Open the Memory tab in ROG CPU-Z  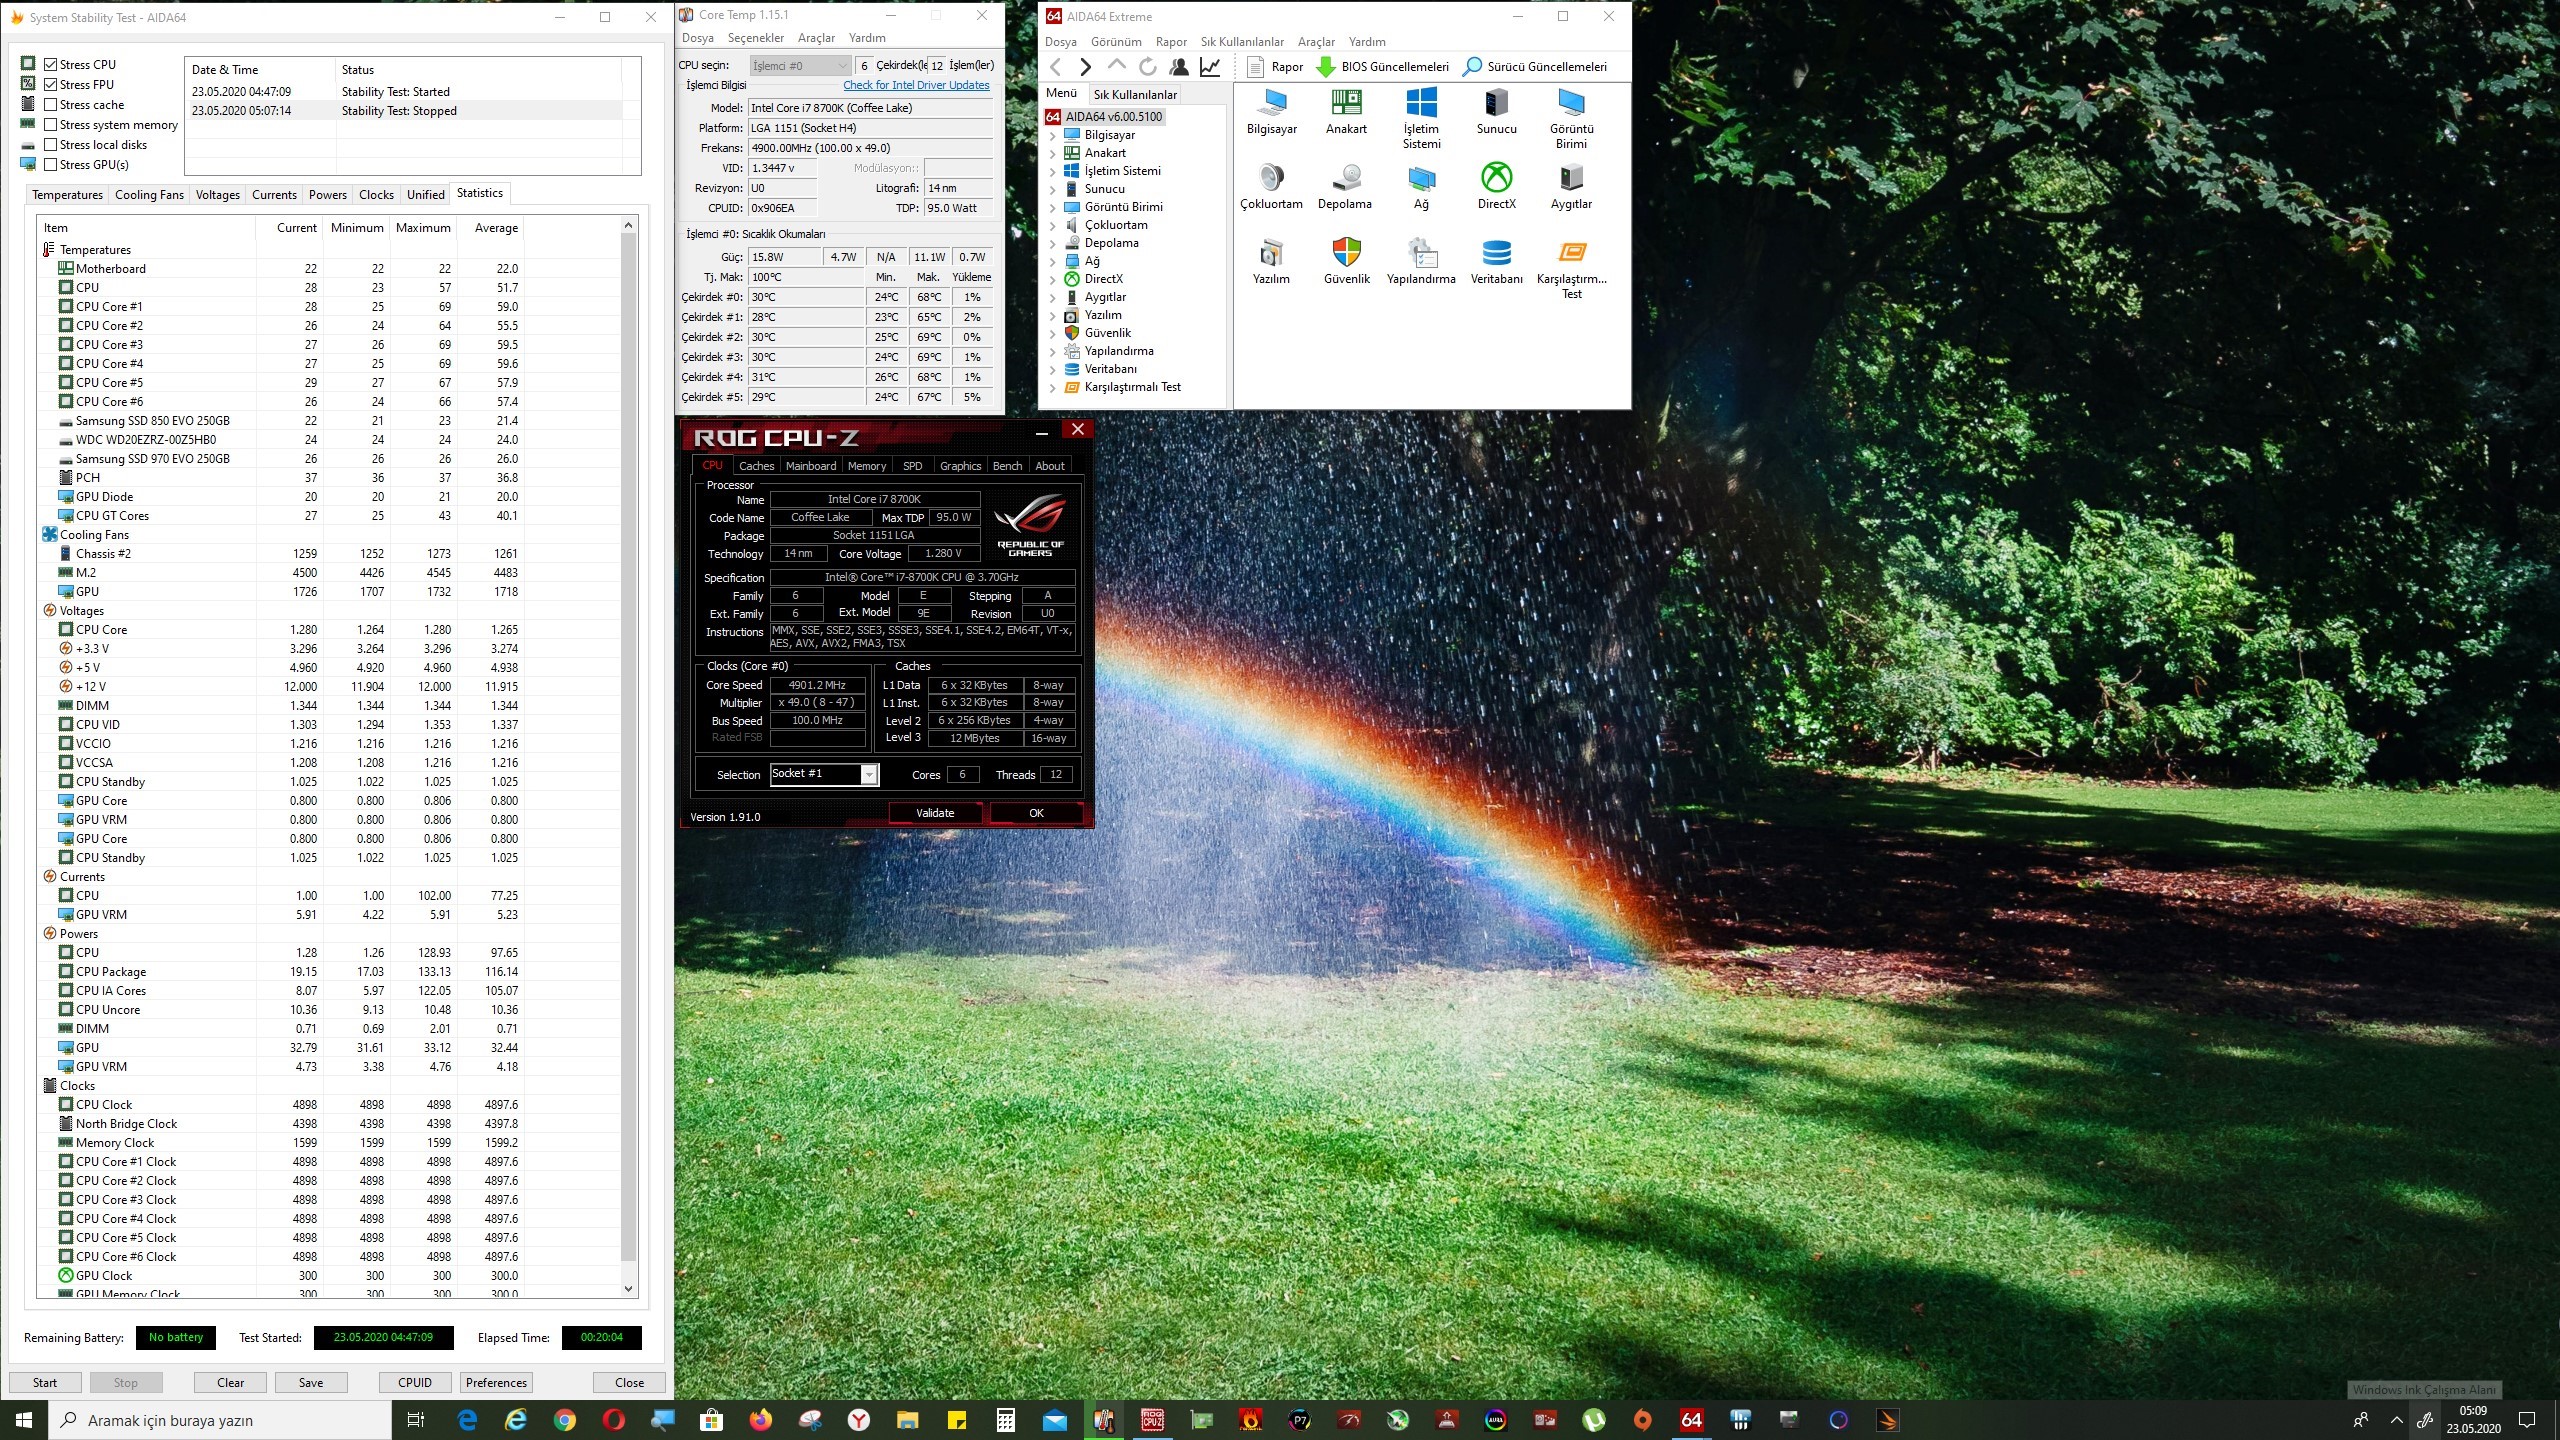866,466
